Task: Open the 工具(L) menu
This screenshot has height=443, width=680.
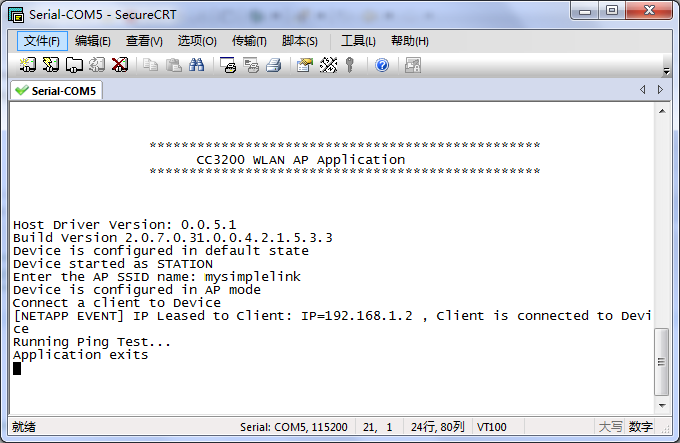Action: (358, 41)
